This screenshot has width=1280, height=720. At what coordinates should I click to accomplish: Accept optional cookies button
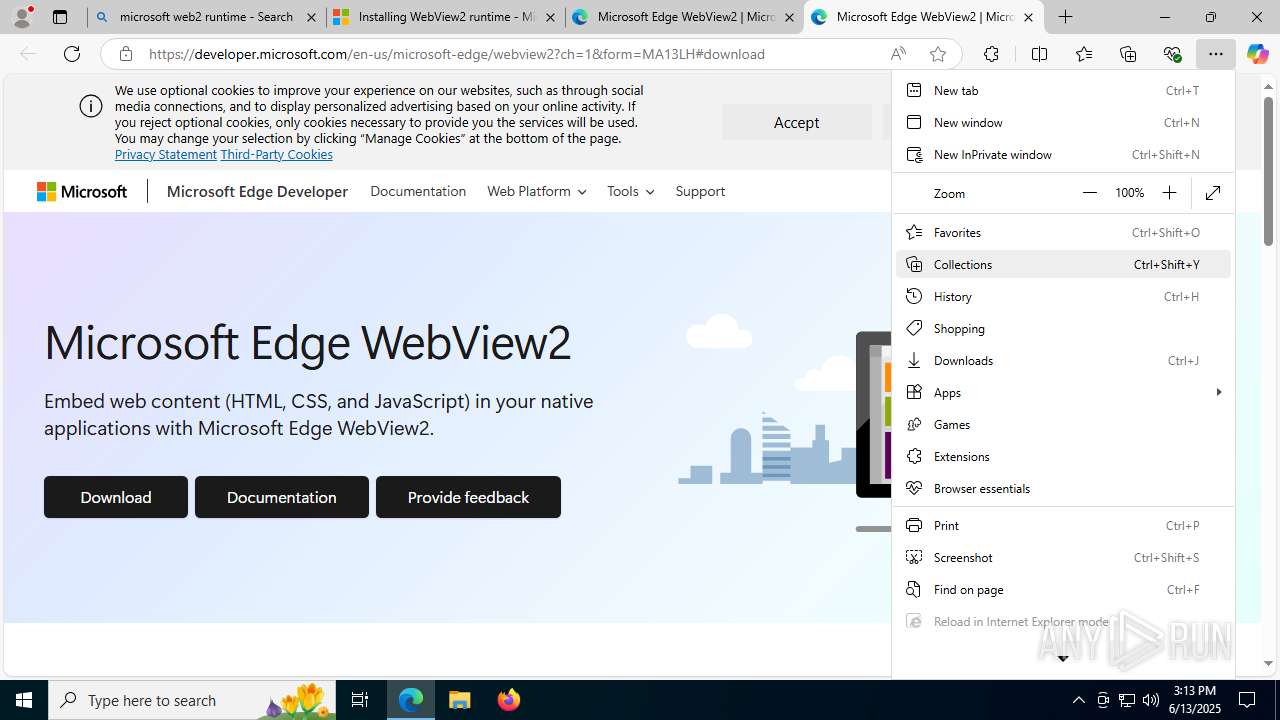(x=796, y=122)
